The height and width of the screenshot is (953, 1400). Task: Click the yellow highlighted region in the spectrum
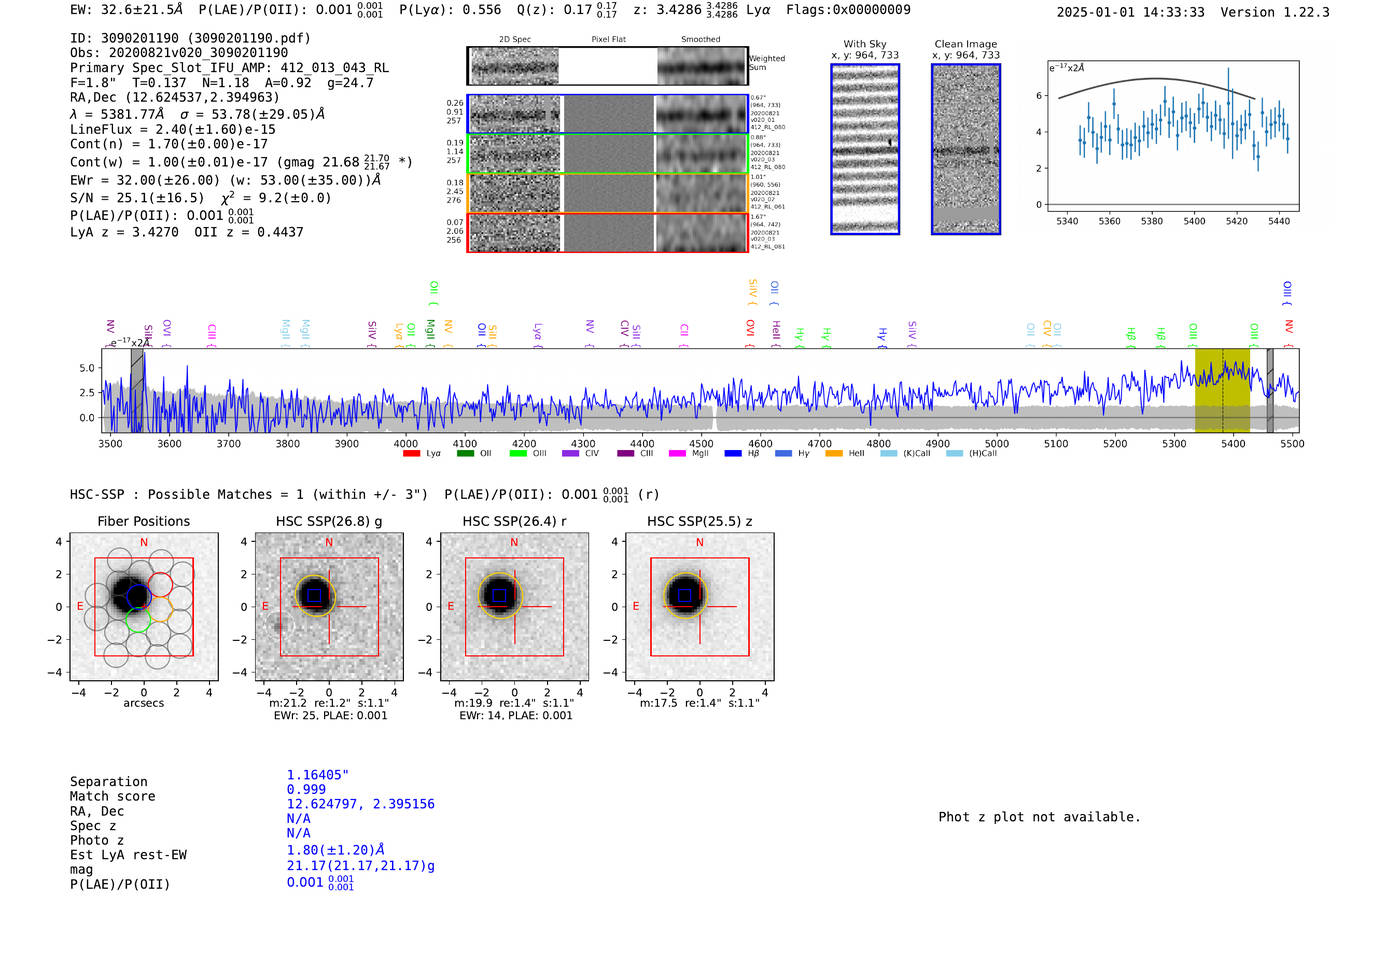coord(1222,390)
